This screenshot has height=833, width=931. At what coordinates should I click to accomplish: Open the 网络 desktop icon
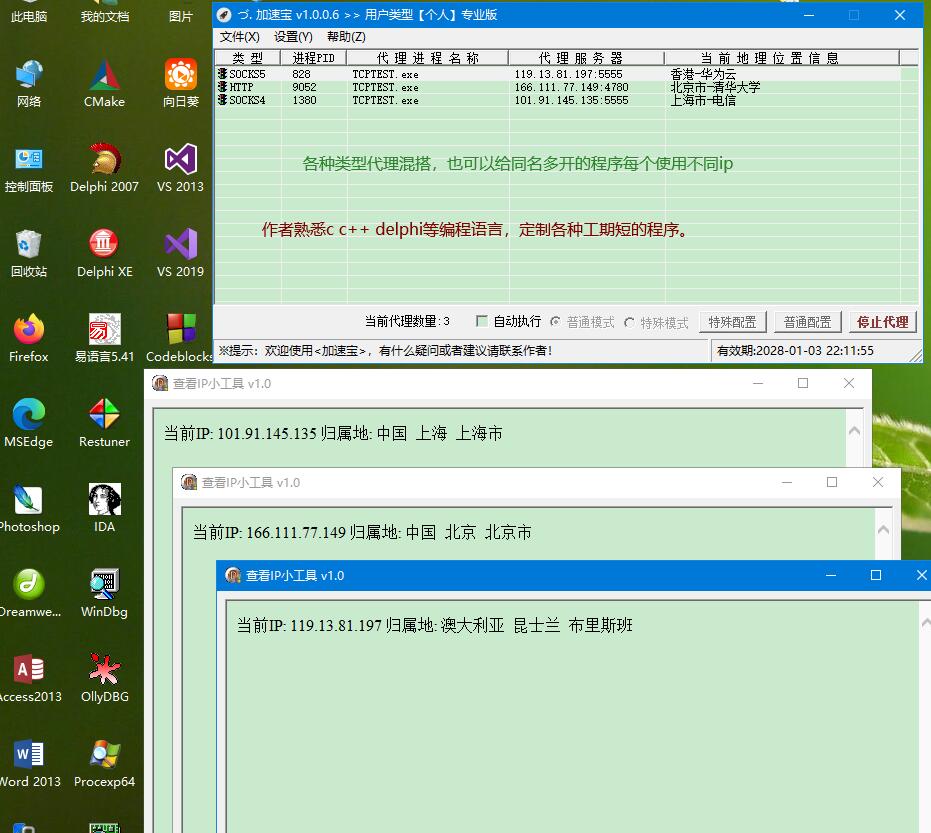point(28,83)
